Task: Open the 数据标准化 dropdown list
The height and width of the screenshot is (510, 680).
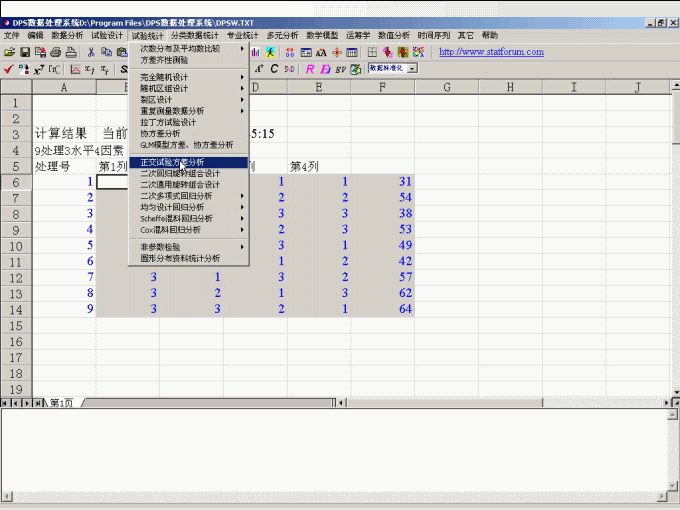Action: click(x=412, y=69)
